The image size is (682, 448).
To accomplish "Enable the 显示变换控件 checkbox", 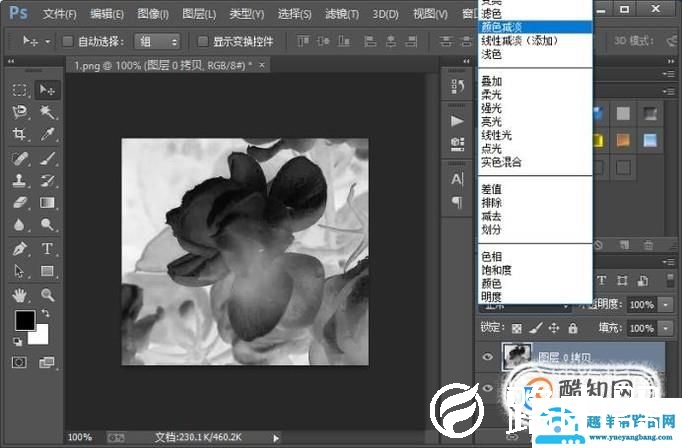I will pos(202,41).
